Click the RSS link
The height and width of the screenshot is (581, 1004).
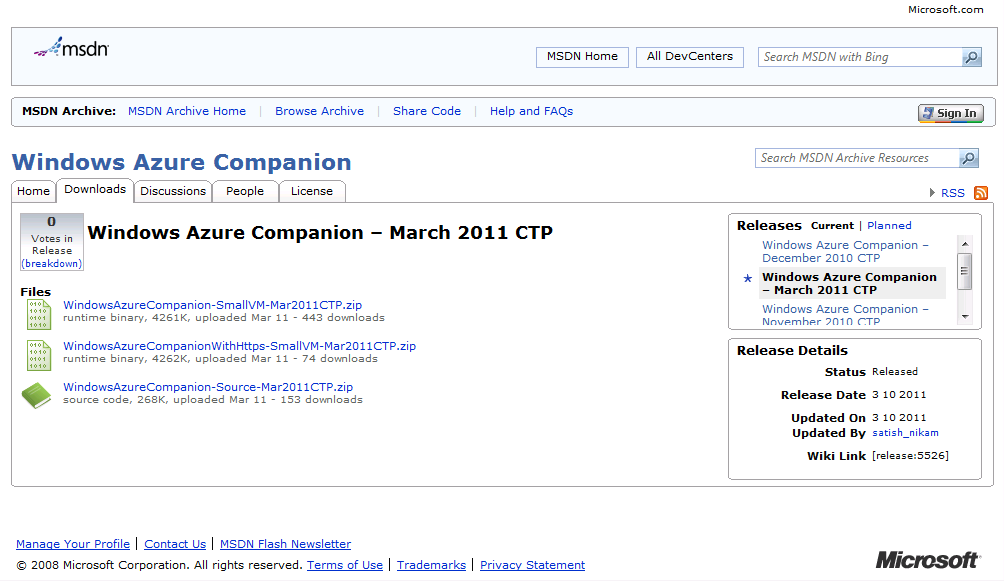tap(953, 193)
